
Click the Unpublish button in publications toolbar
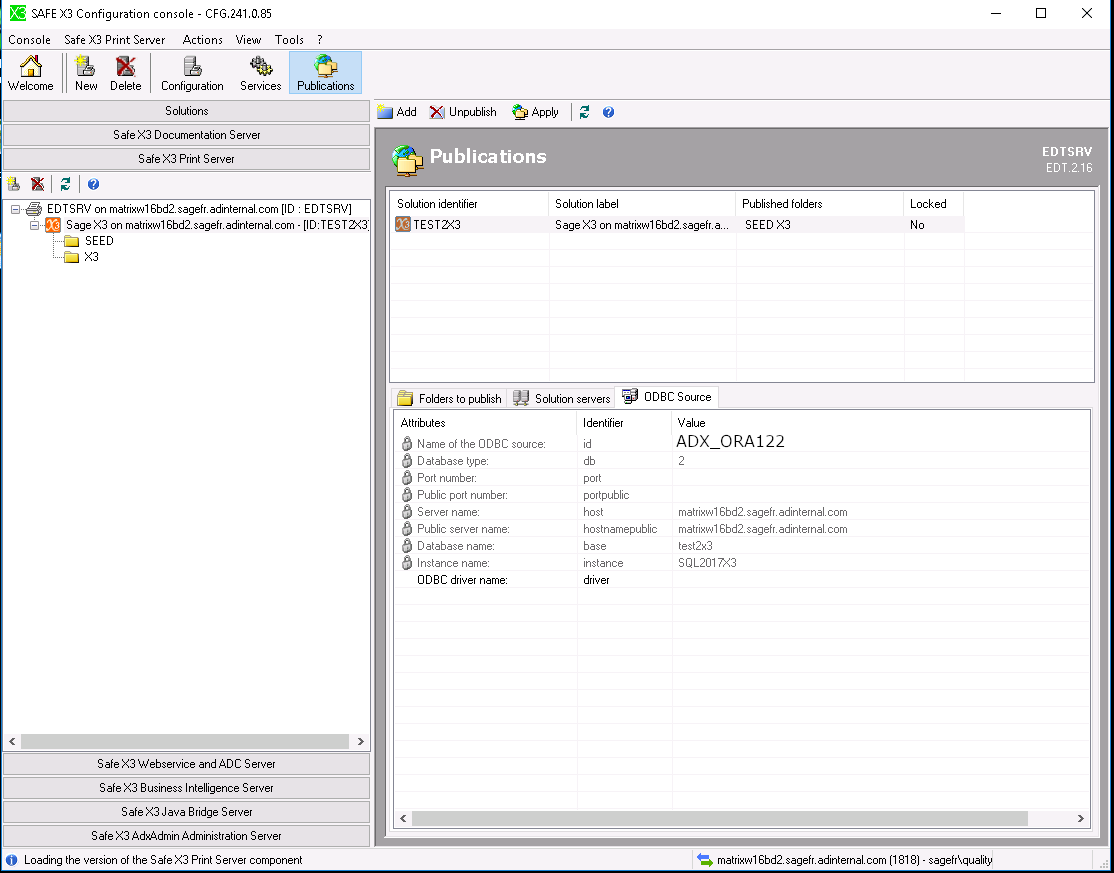(x=463, y=112)
